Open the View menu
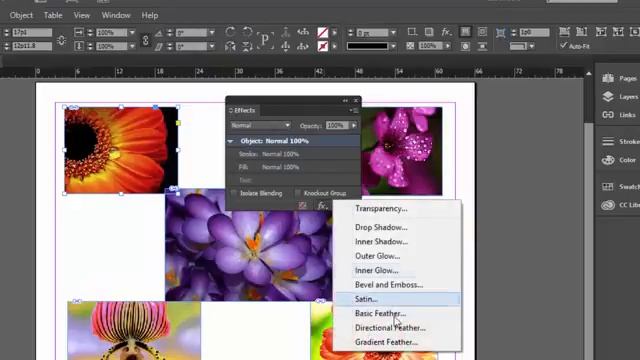640x360 pixels. tap(82, 16)
